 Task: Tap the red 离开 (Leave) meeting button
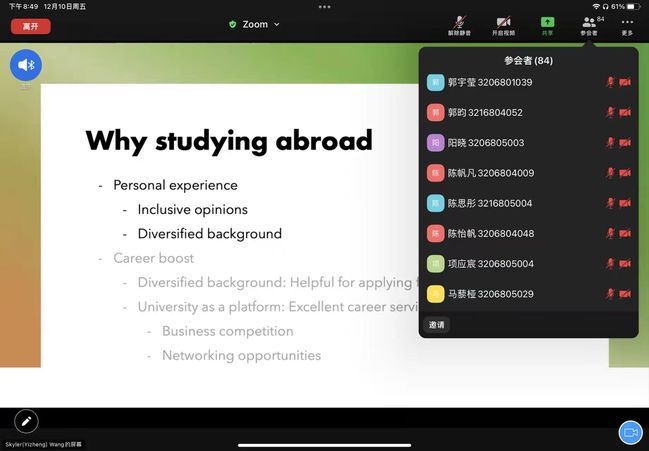click(30, 26)
